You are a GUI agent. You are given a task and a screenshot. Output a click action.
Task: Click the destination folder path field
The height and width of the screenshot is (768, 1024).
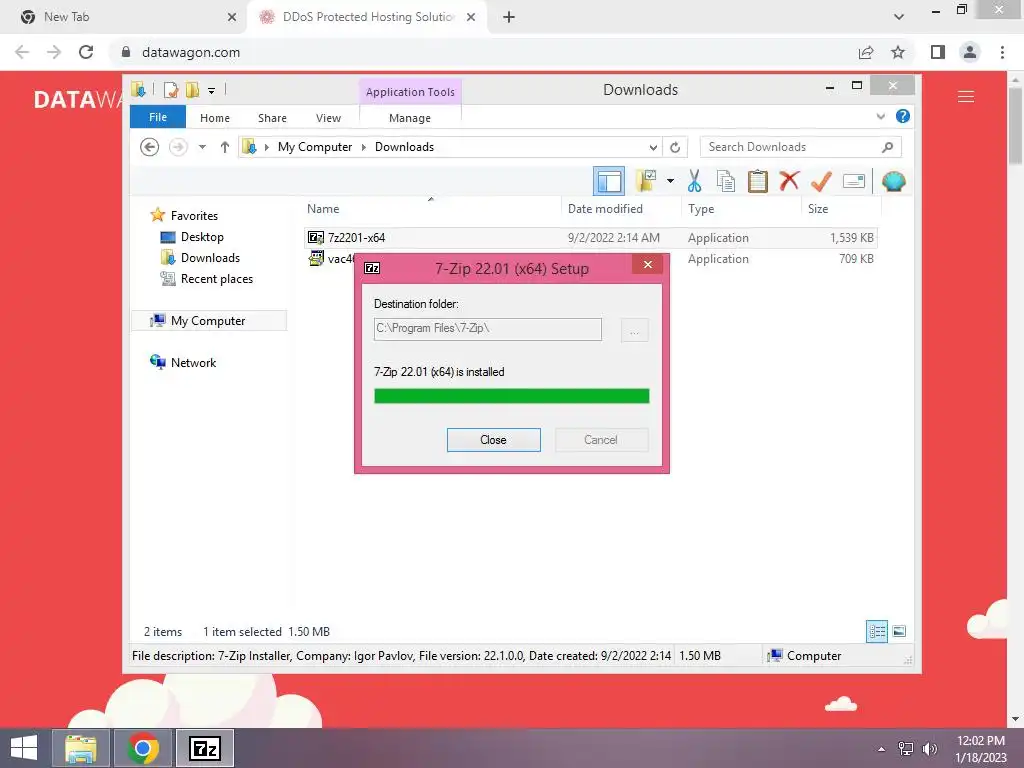point(487,328)
